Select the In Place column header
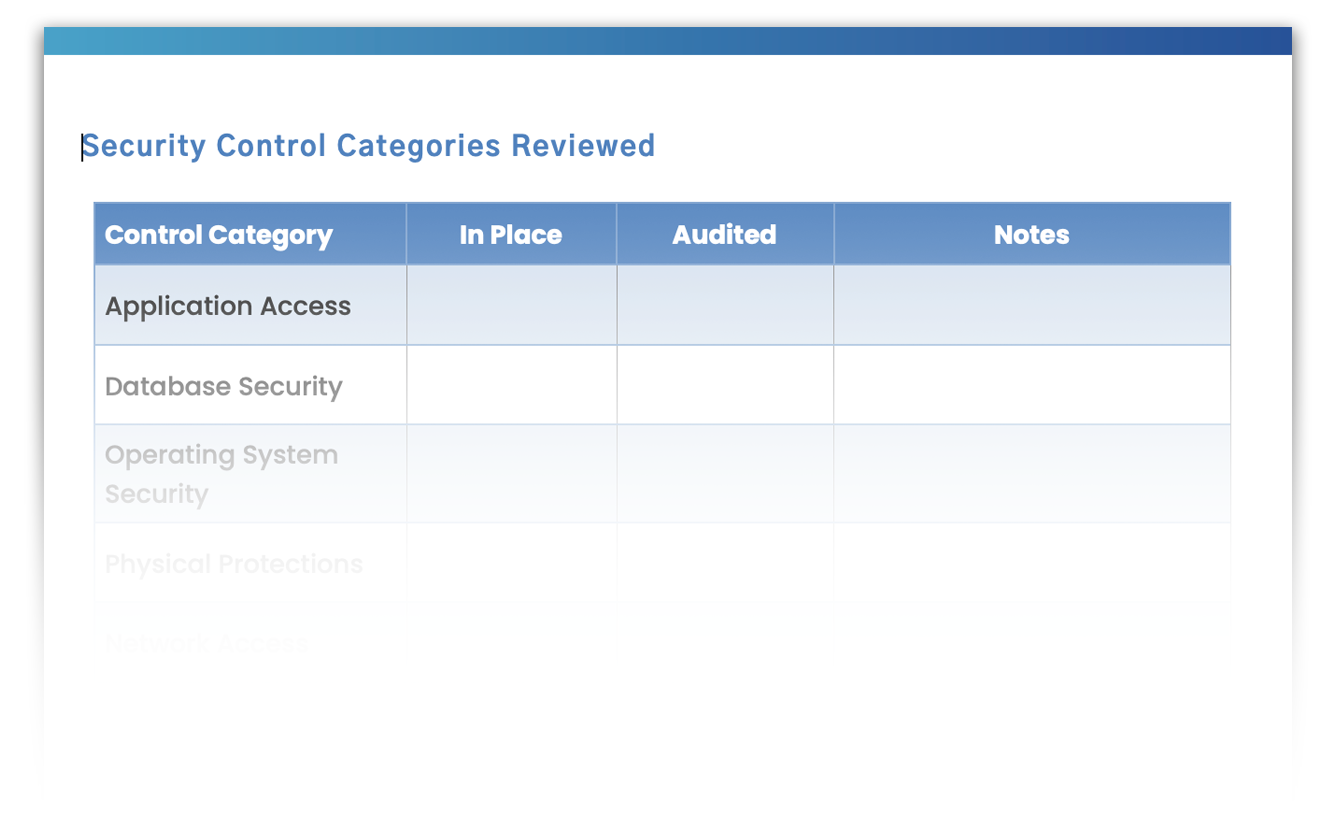Screen dimensions: 1336x830 pyautogui.click(x=510, y=235)
